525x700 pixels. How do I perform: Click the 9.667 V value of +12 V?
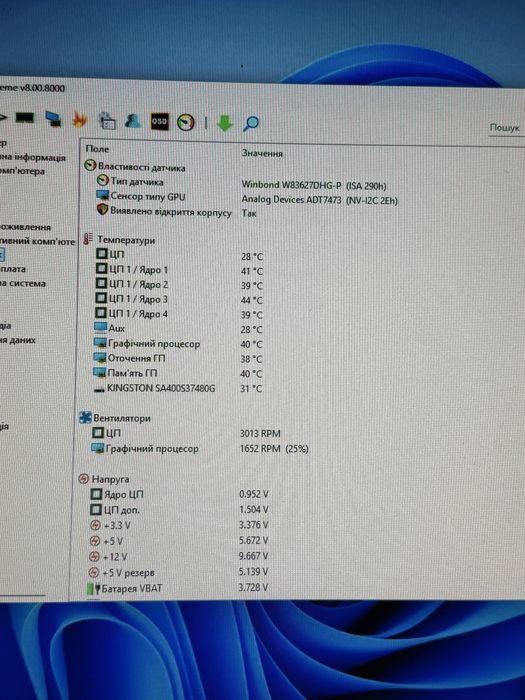tap(254, 556)
